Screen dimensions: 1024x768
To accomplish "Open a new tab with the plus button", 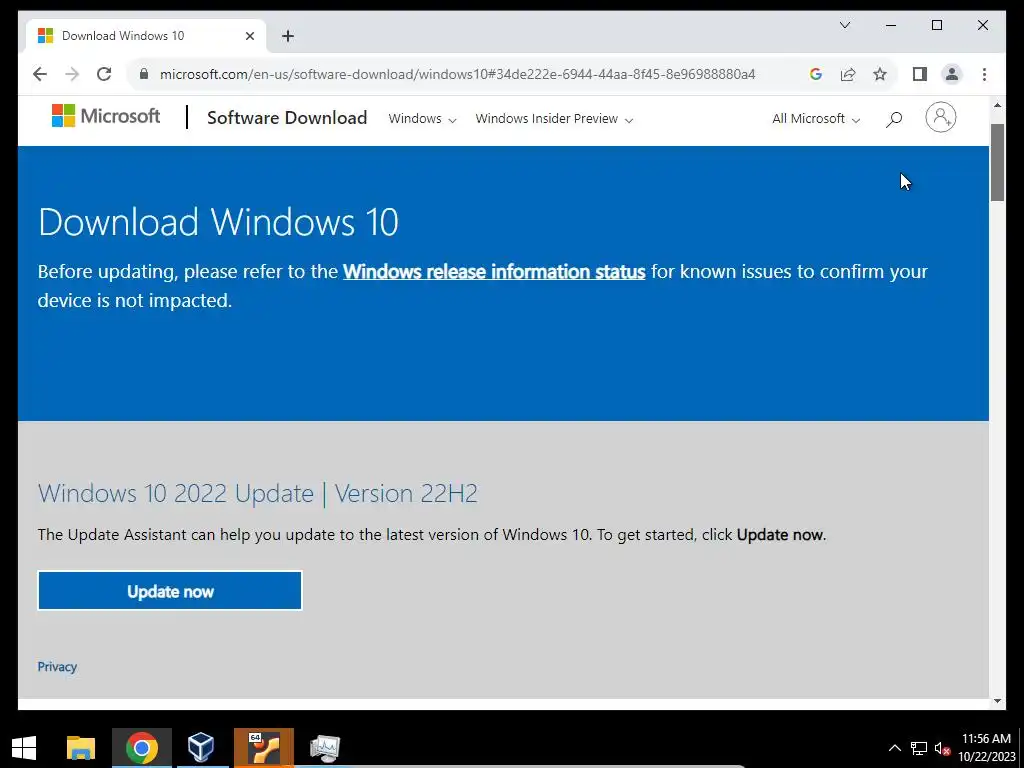I will tap(288, 36).
